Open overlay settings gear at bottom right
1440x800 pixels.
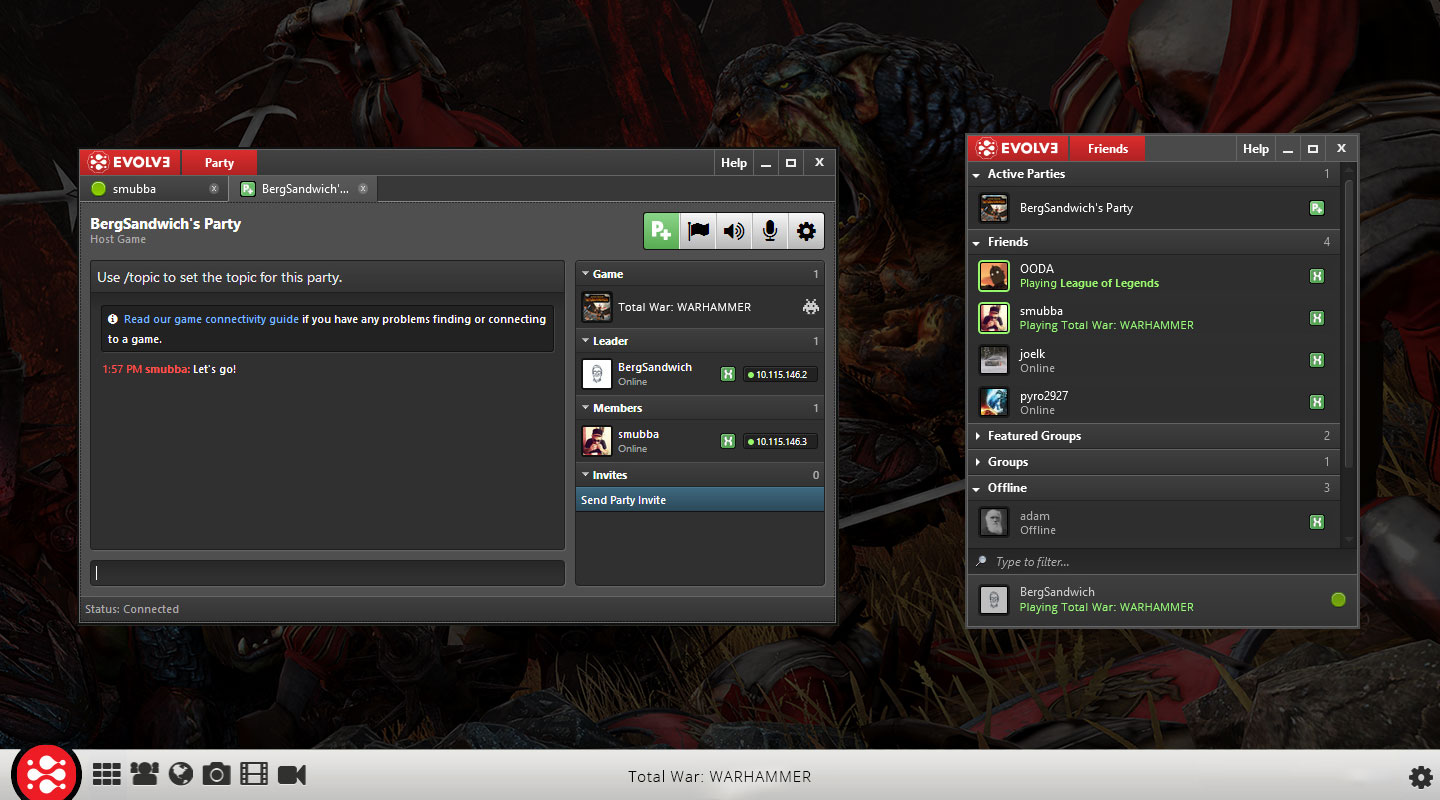pyautogui.click(x=1420, y=777)
